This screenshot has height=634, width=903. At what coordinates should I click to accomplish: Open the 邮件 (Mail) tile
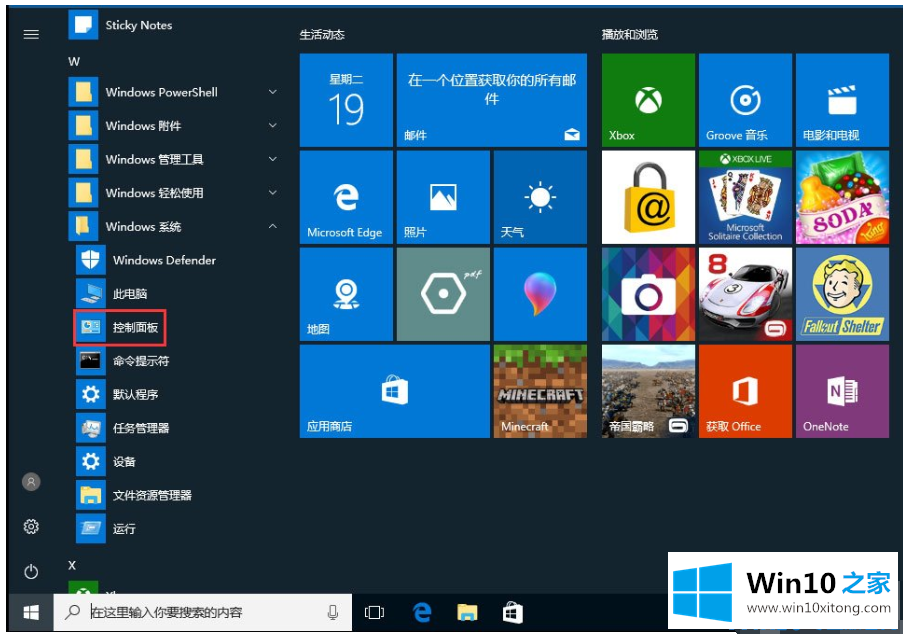(x=492, y=100)
